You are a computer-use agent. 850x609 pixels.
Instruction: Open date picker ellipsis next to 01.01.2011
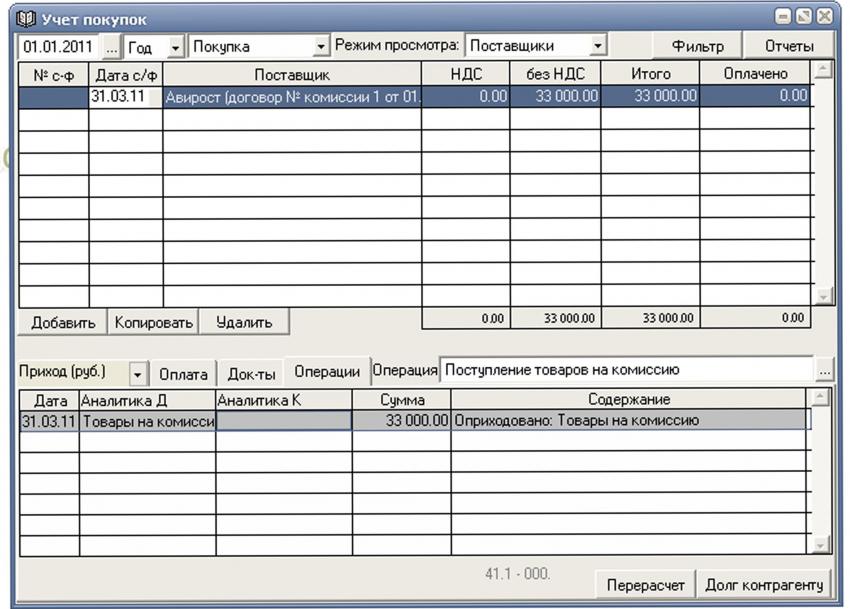click(111, 47)
